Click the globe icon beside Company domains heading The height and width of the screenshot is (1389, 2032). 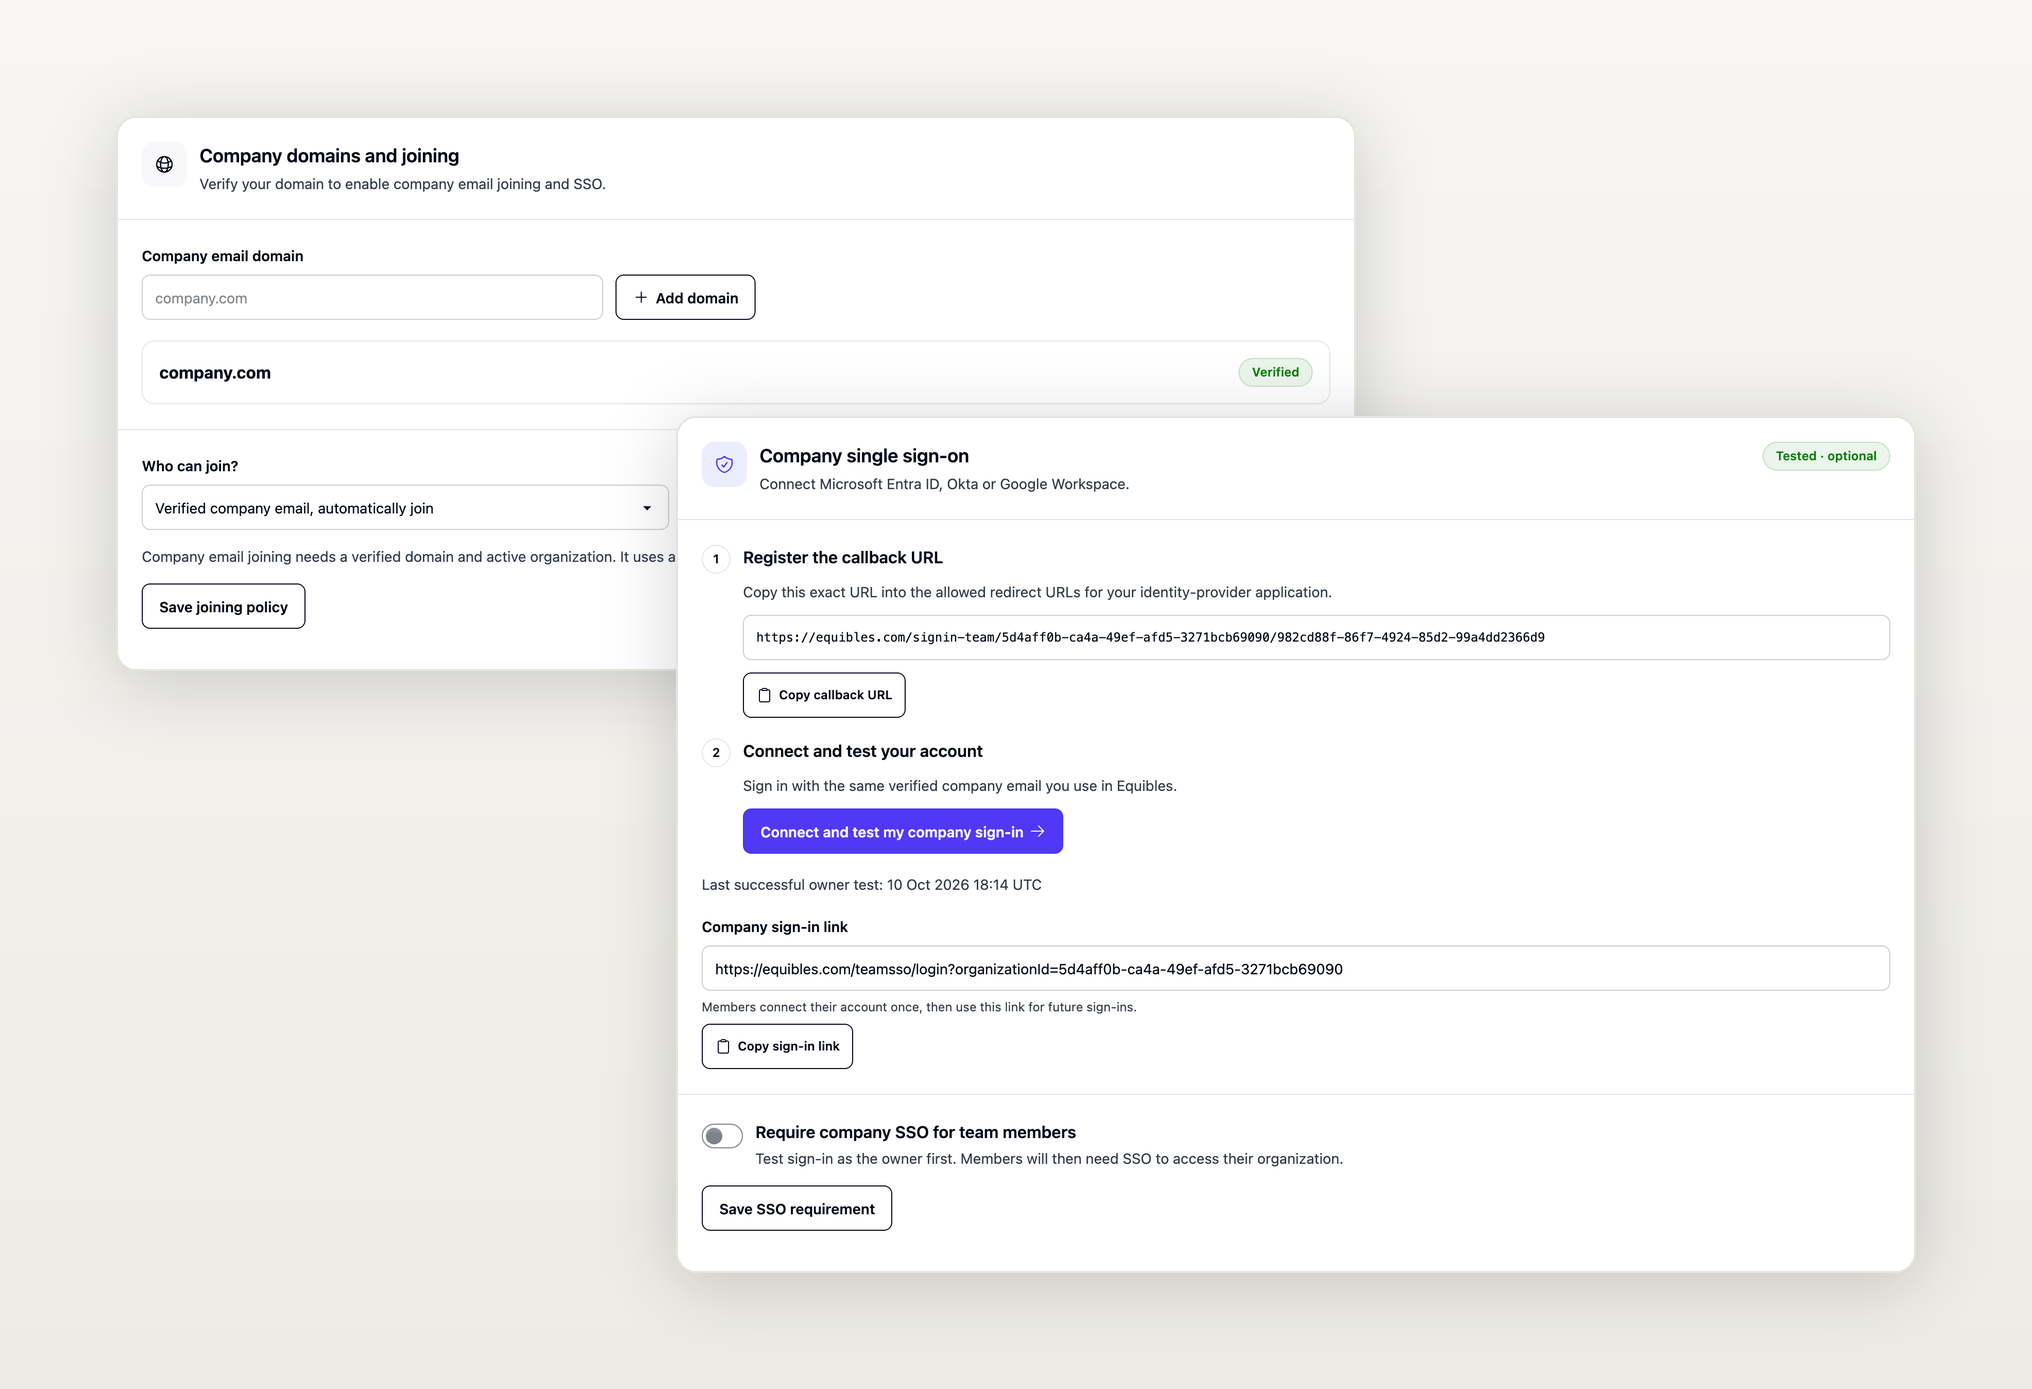coord(164,165)
